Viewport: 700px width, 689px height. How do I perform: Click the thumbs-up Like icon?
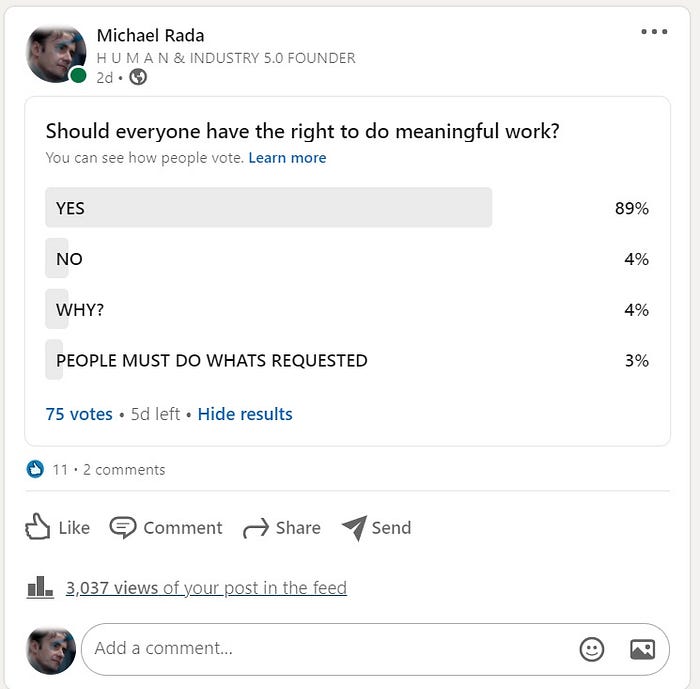(x=37, y=527)
